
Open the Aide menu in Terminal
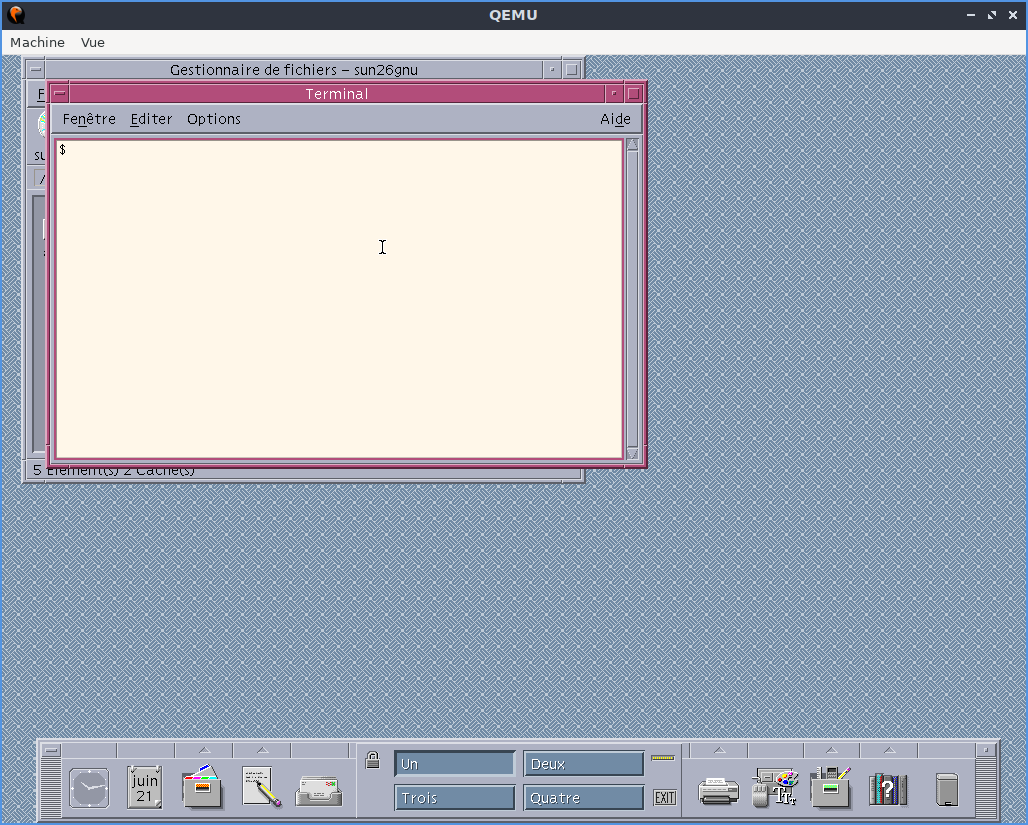point(615,119)
